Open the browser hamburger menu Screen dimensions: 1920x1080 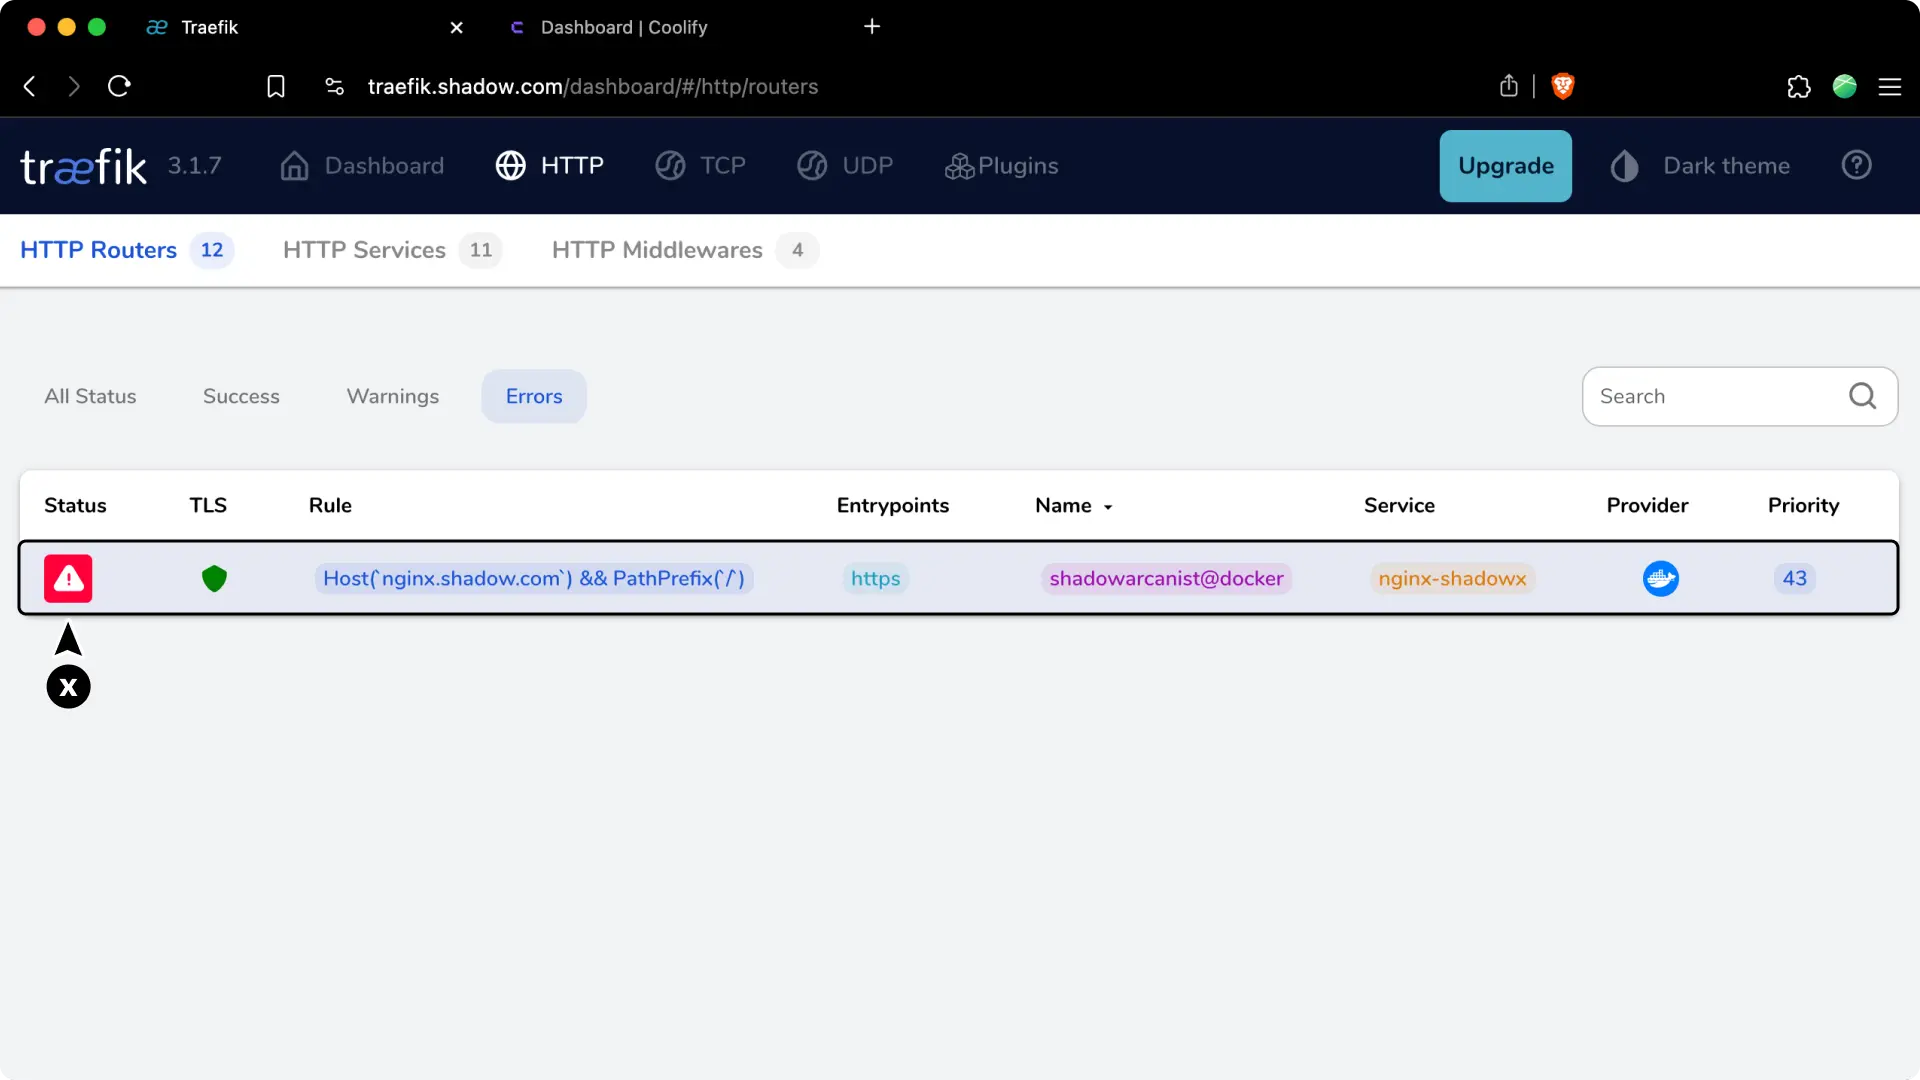(x=1889, y=86)
